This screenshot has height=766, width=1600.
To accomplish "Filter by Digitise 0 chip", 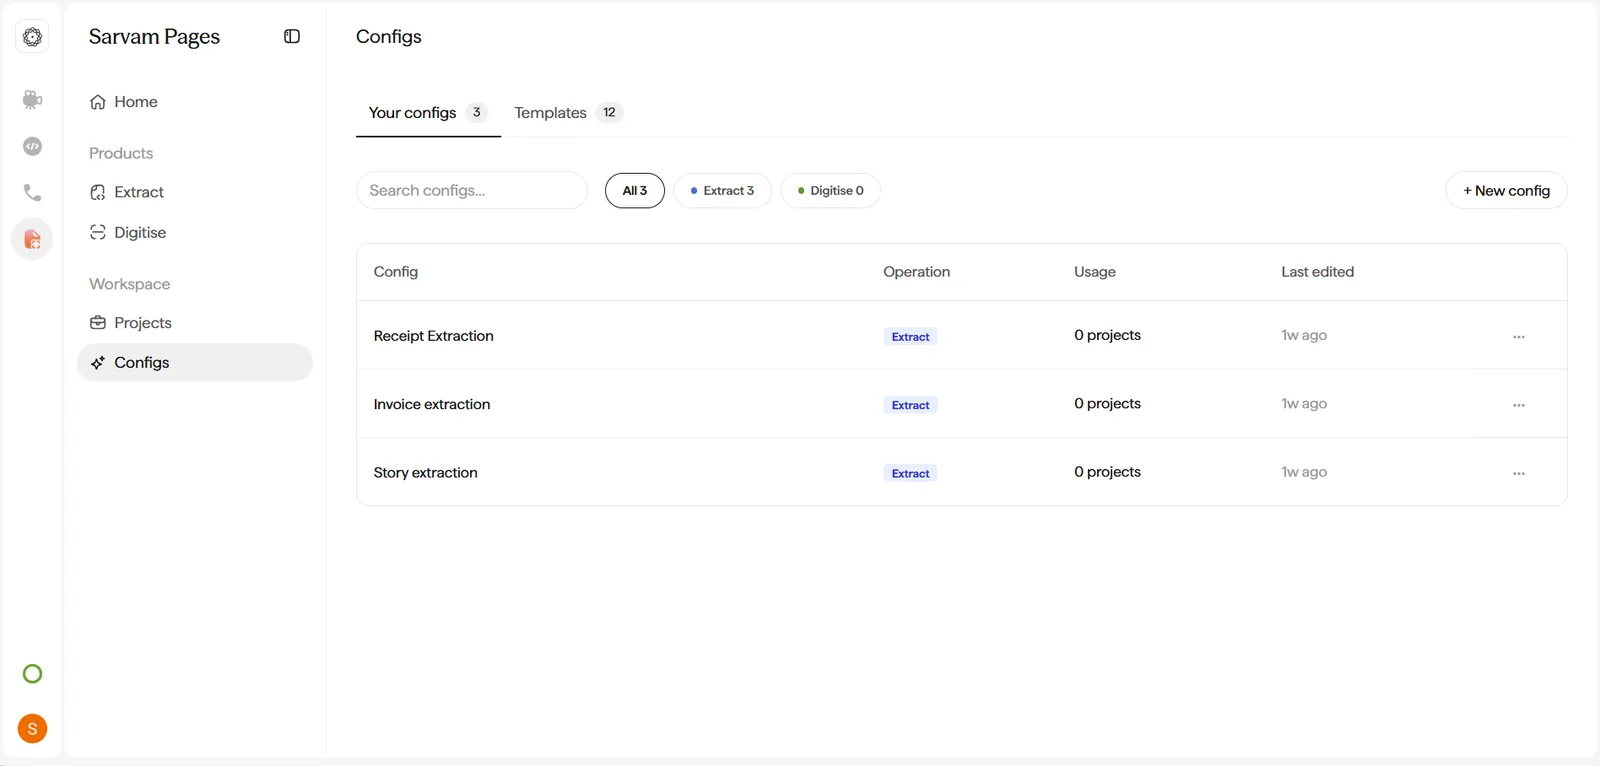I will pos(830,190).
